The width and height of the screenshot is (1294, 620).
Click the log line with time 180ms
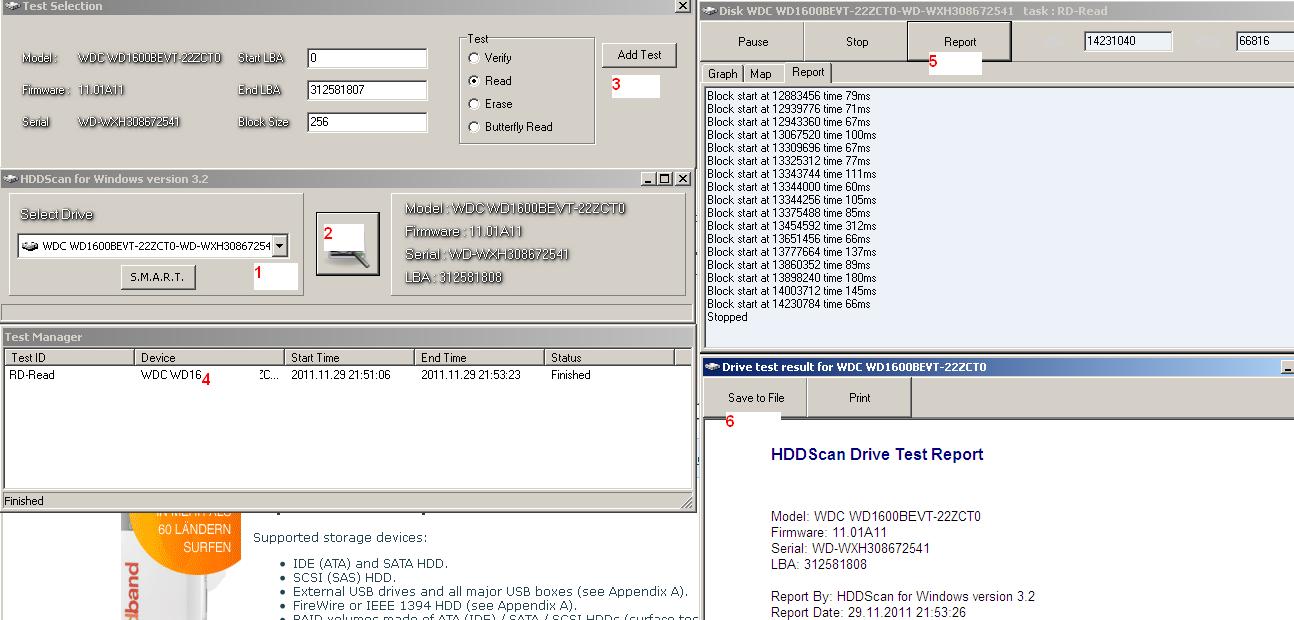791,278
